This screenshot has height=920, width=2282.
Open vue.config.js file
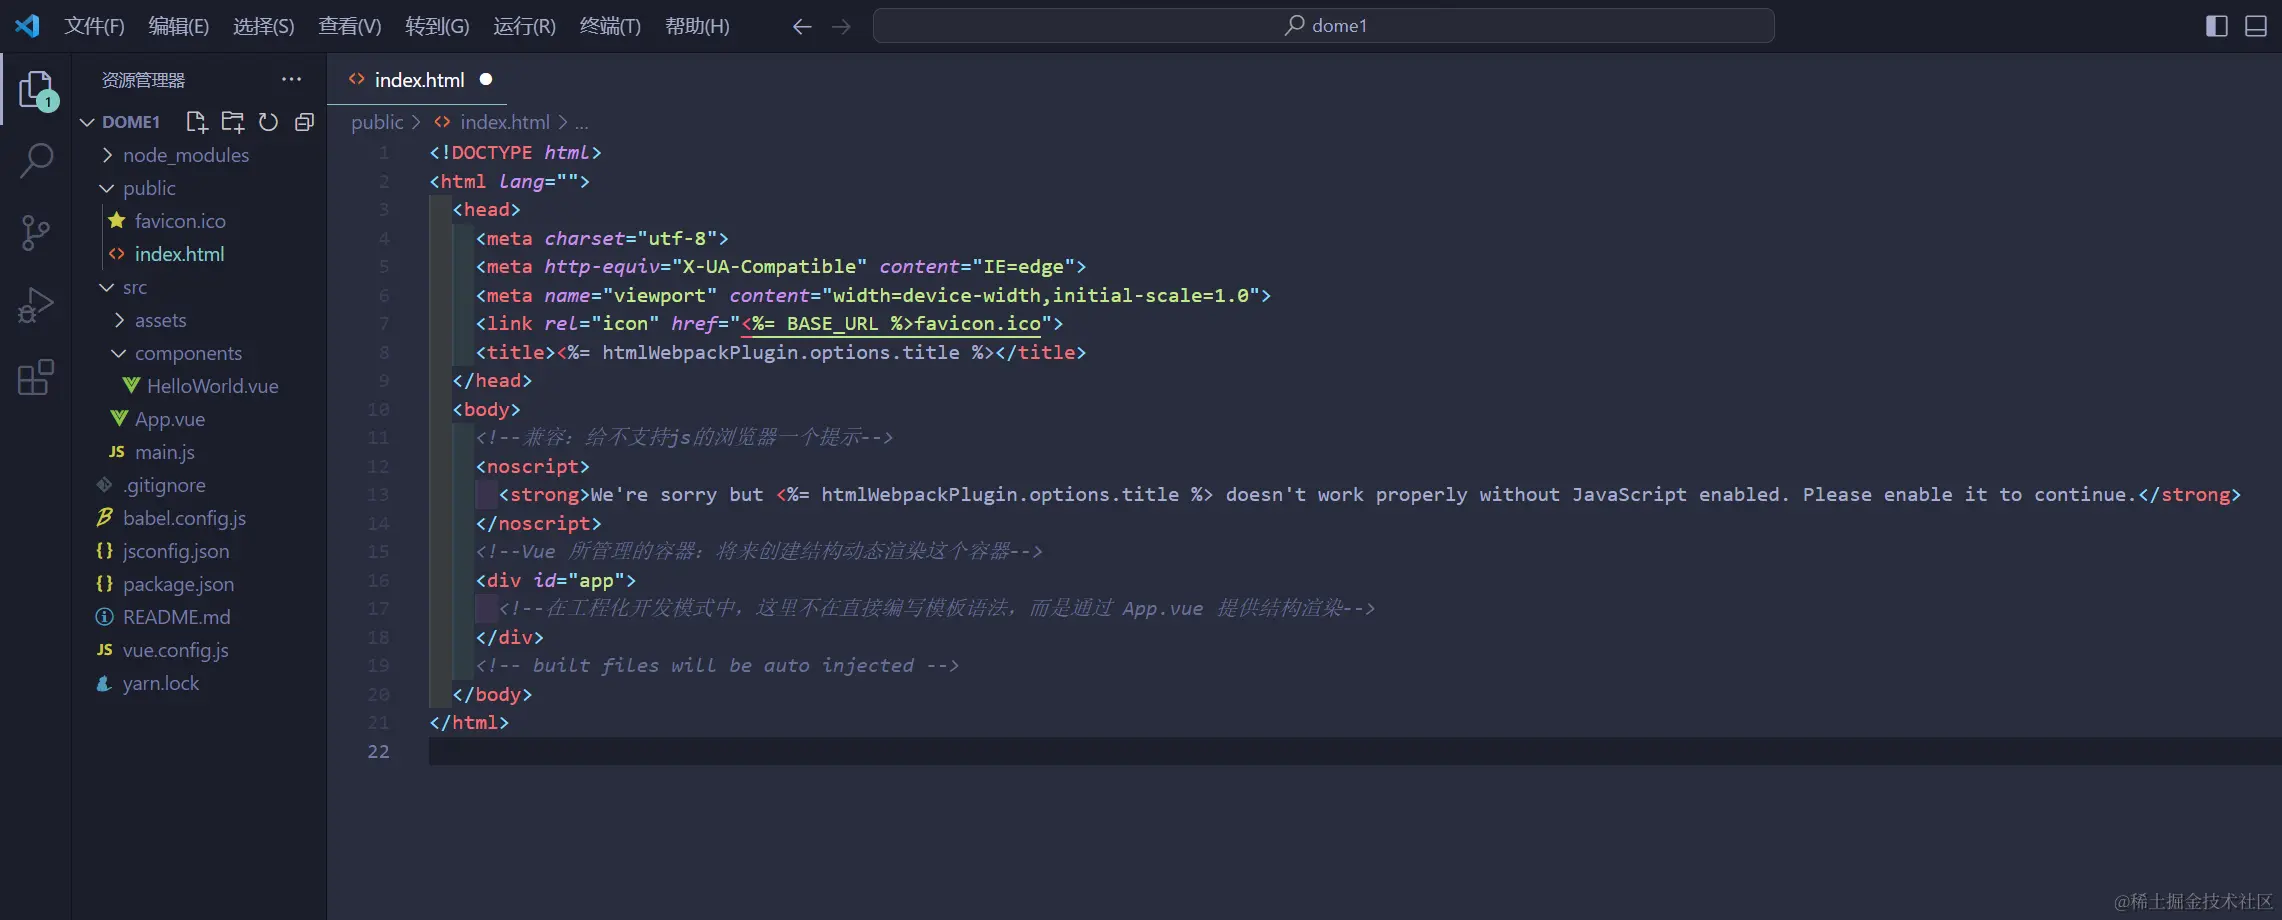[x=175, y=650]
